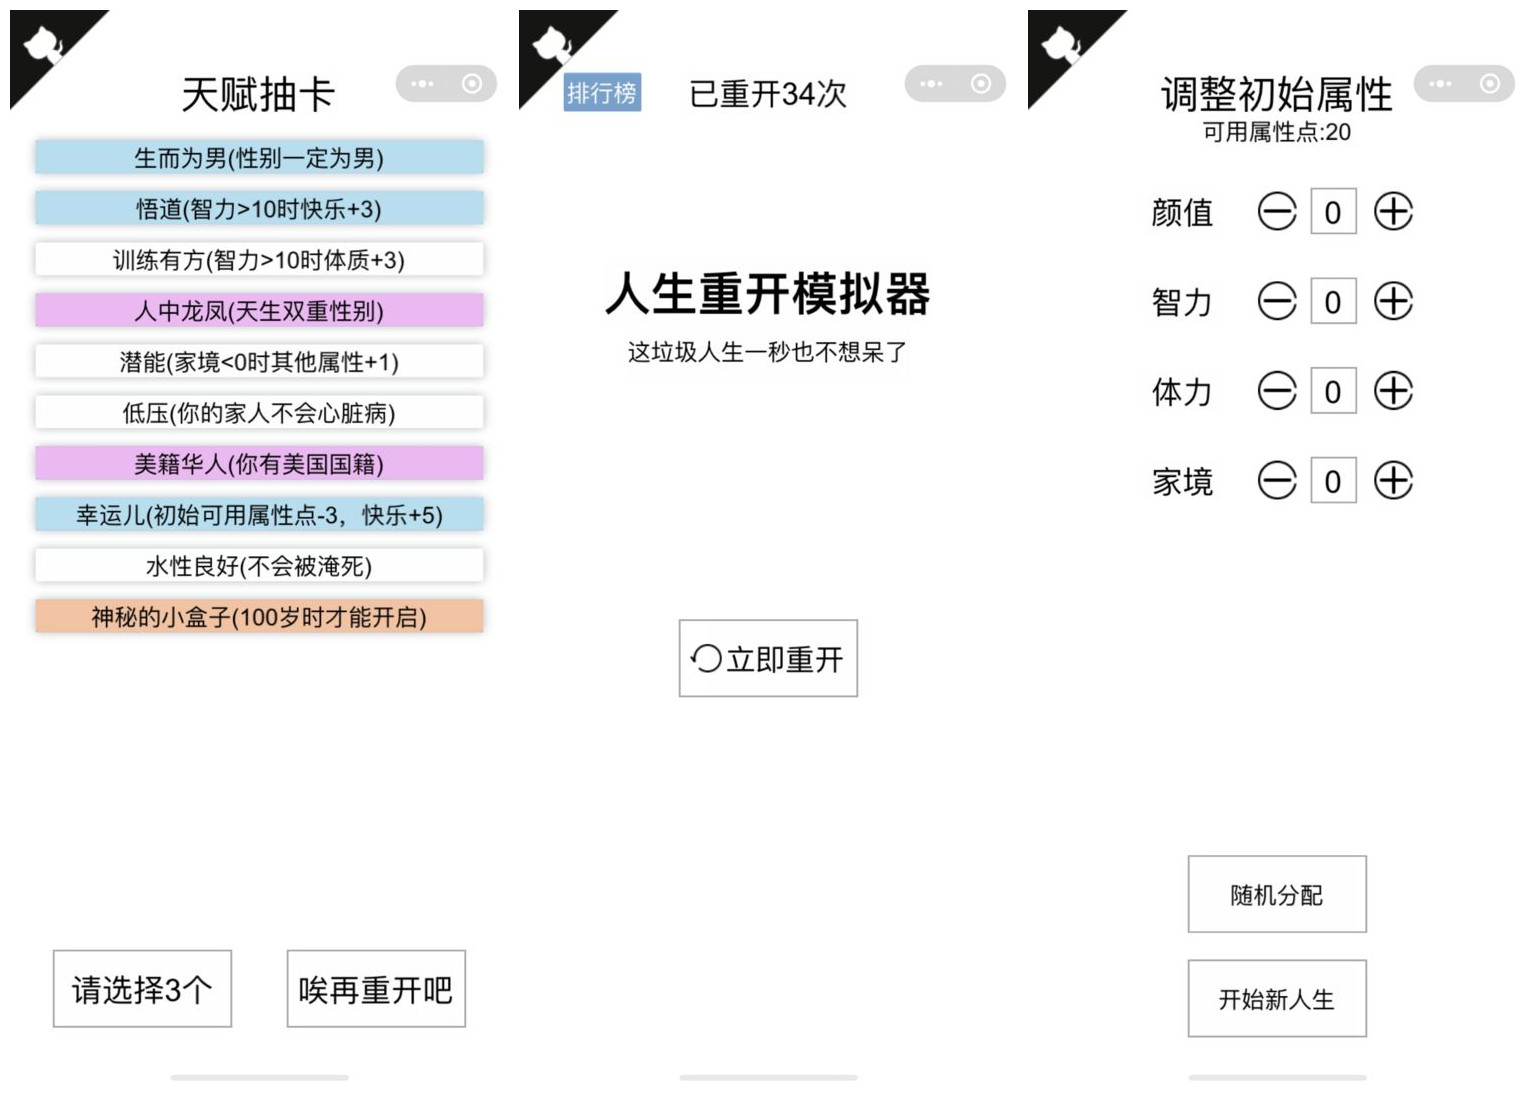Click the 天赋抽卡 heading
Image resolution: width=1537 pixels, height=1100 pixels.
[258, 95]
